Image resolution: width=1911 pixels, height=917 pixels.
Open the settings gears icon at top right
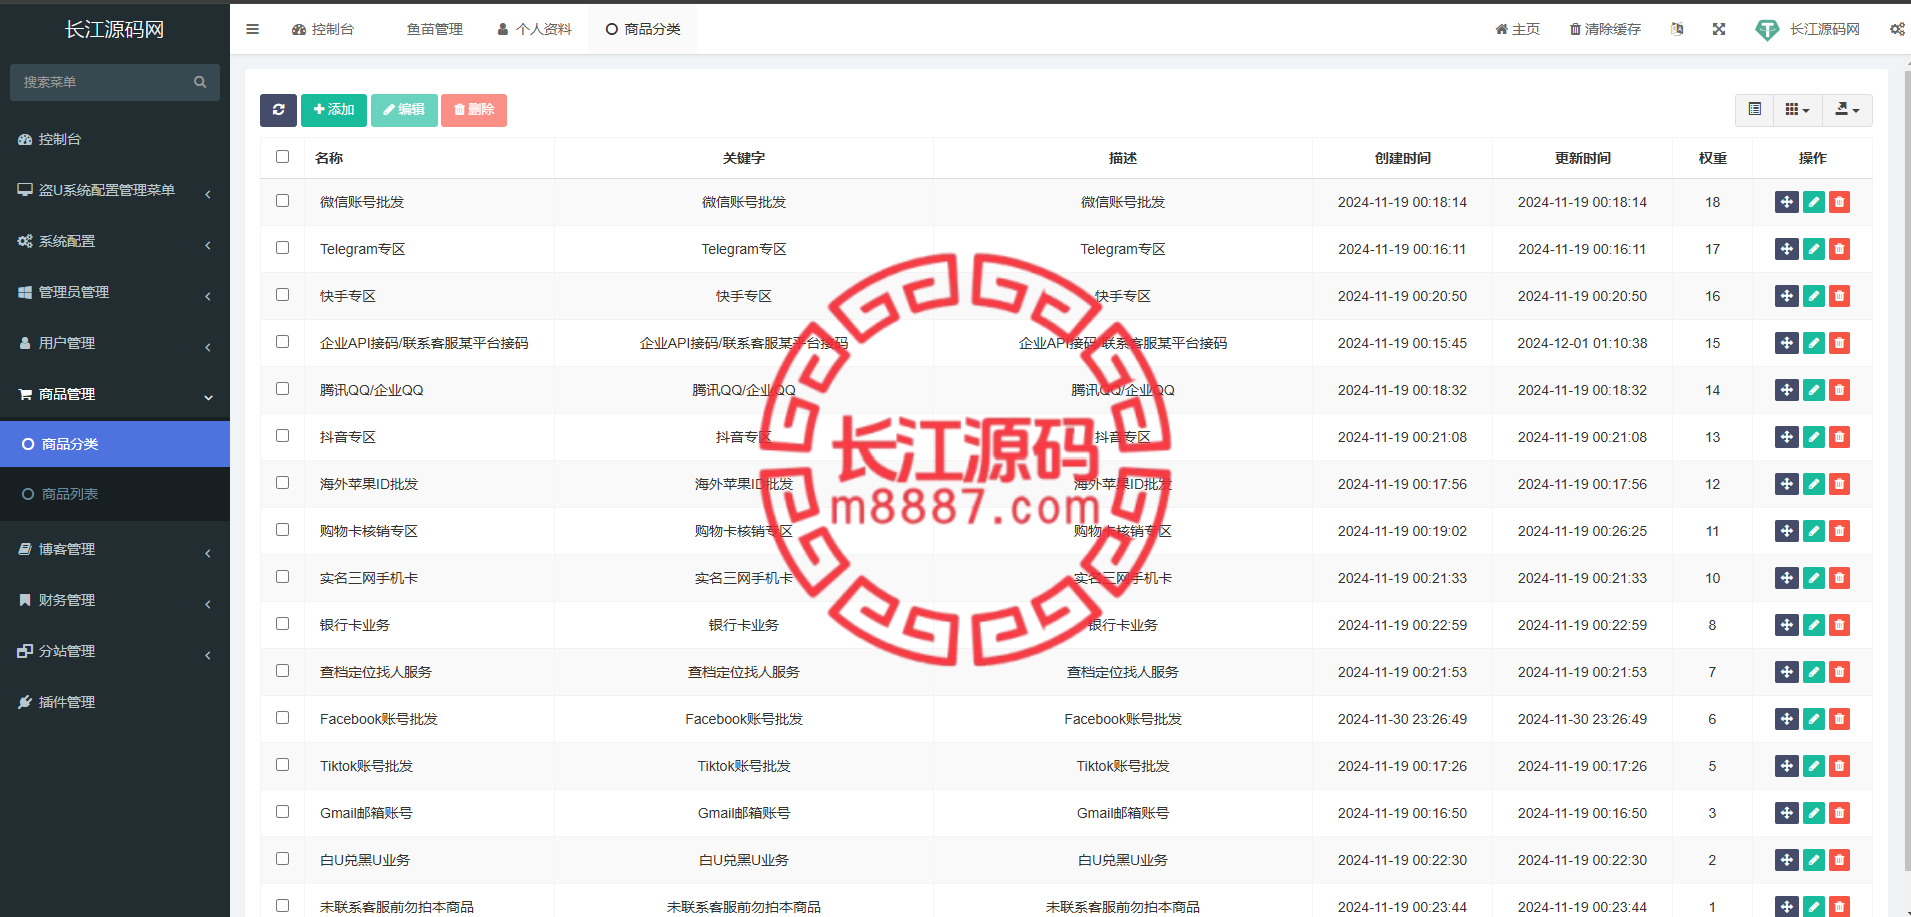click(x=1897, y=29)
